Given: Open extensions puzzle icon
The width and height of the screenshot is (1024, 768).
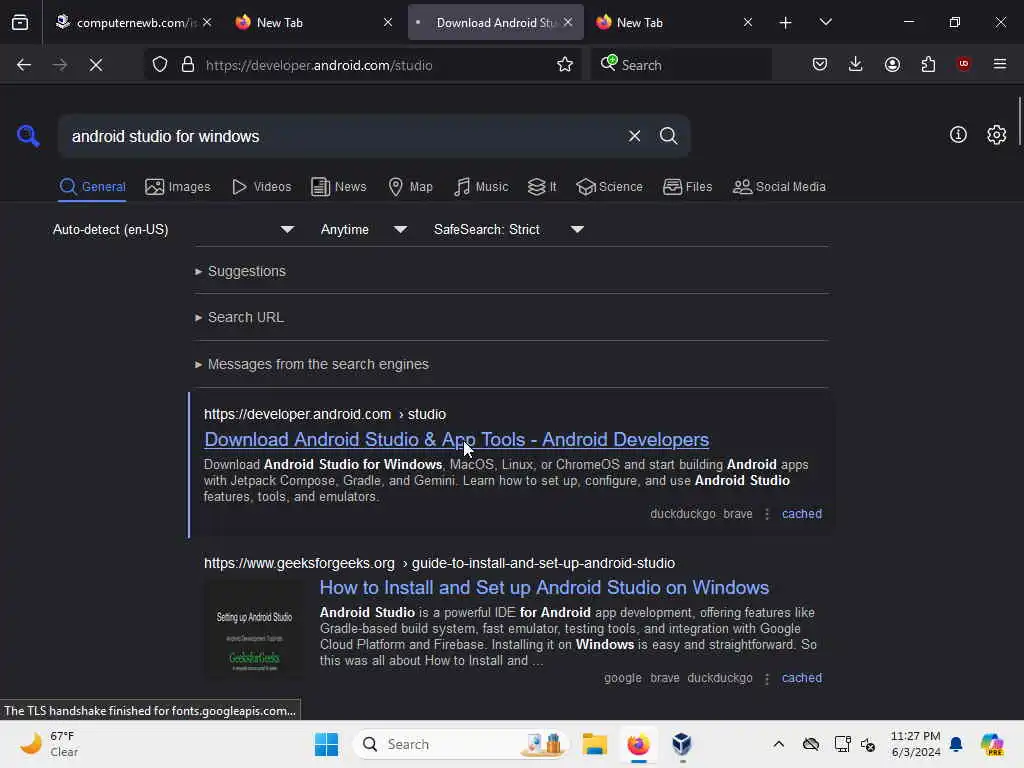Looking at the screenshot, I should pyautogui.click(x=928, y=64).
